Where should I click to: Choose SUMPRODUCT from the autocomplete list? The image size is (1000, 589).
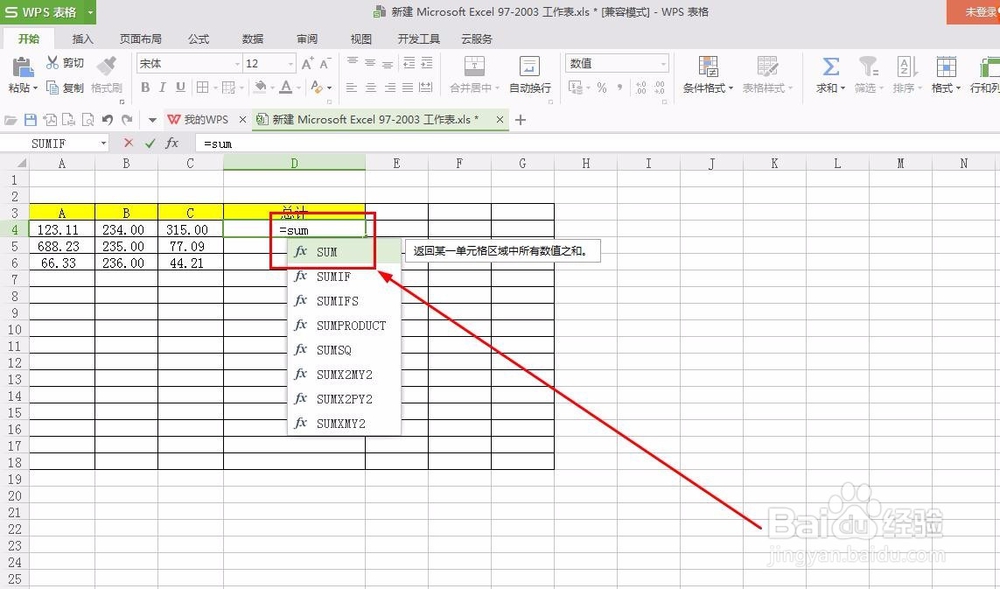tap(344, 325)
